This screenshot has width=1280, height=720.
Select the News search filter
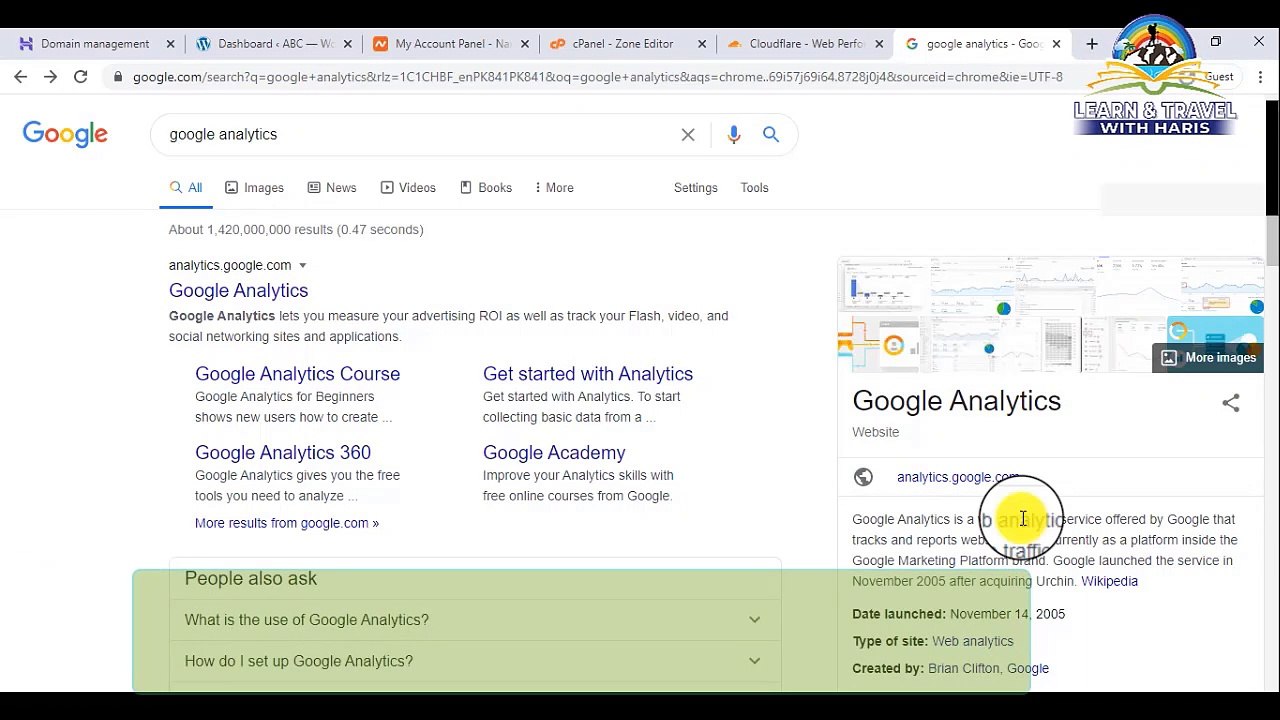(x=332, y=188)
